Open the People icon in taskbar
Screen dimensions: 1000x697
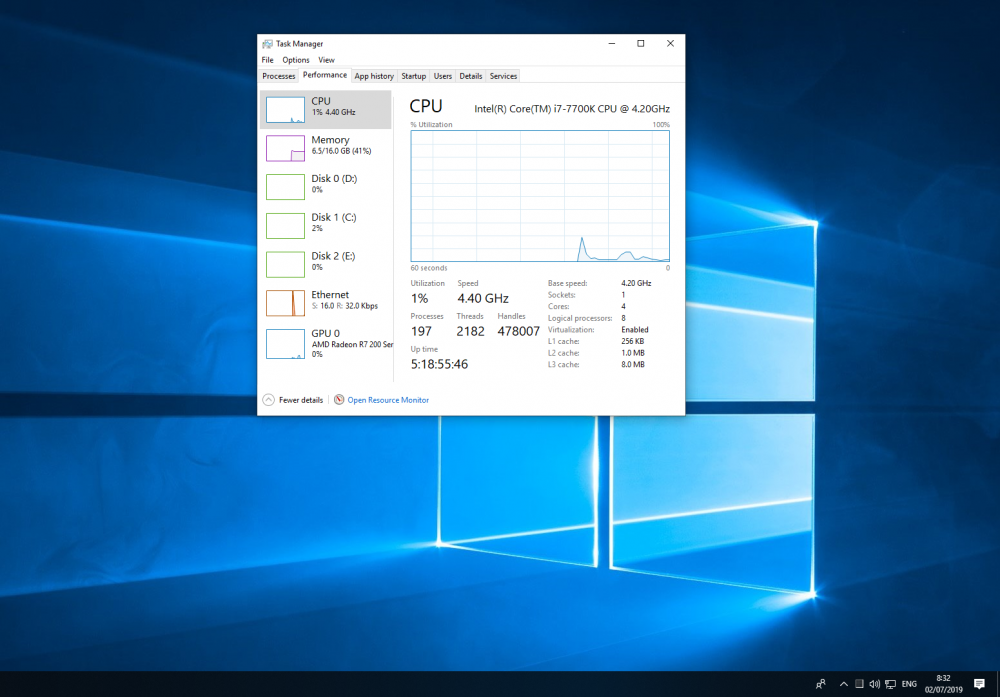[821, 684]
